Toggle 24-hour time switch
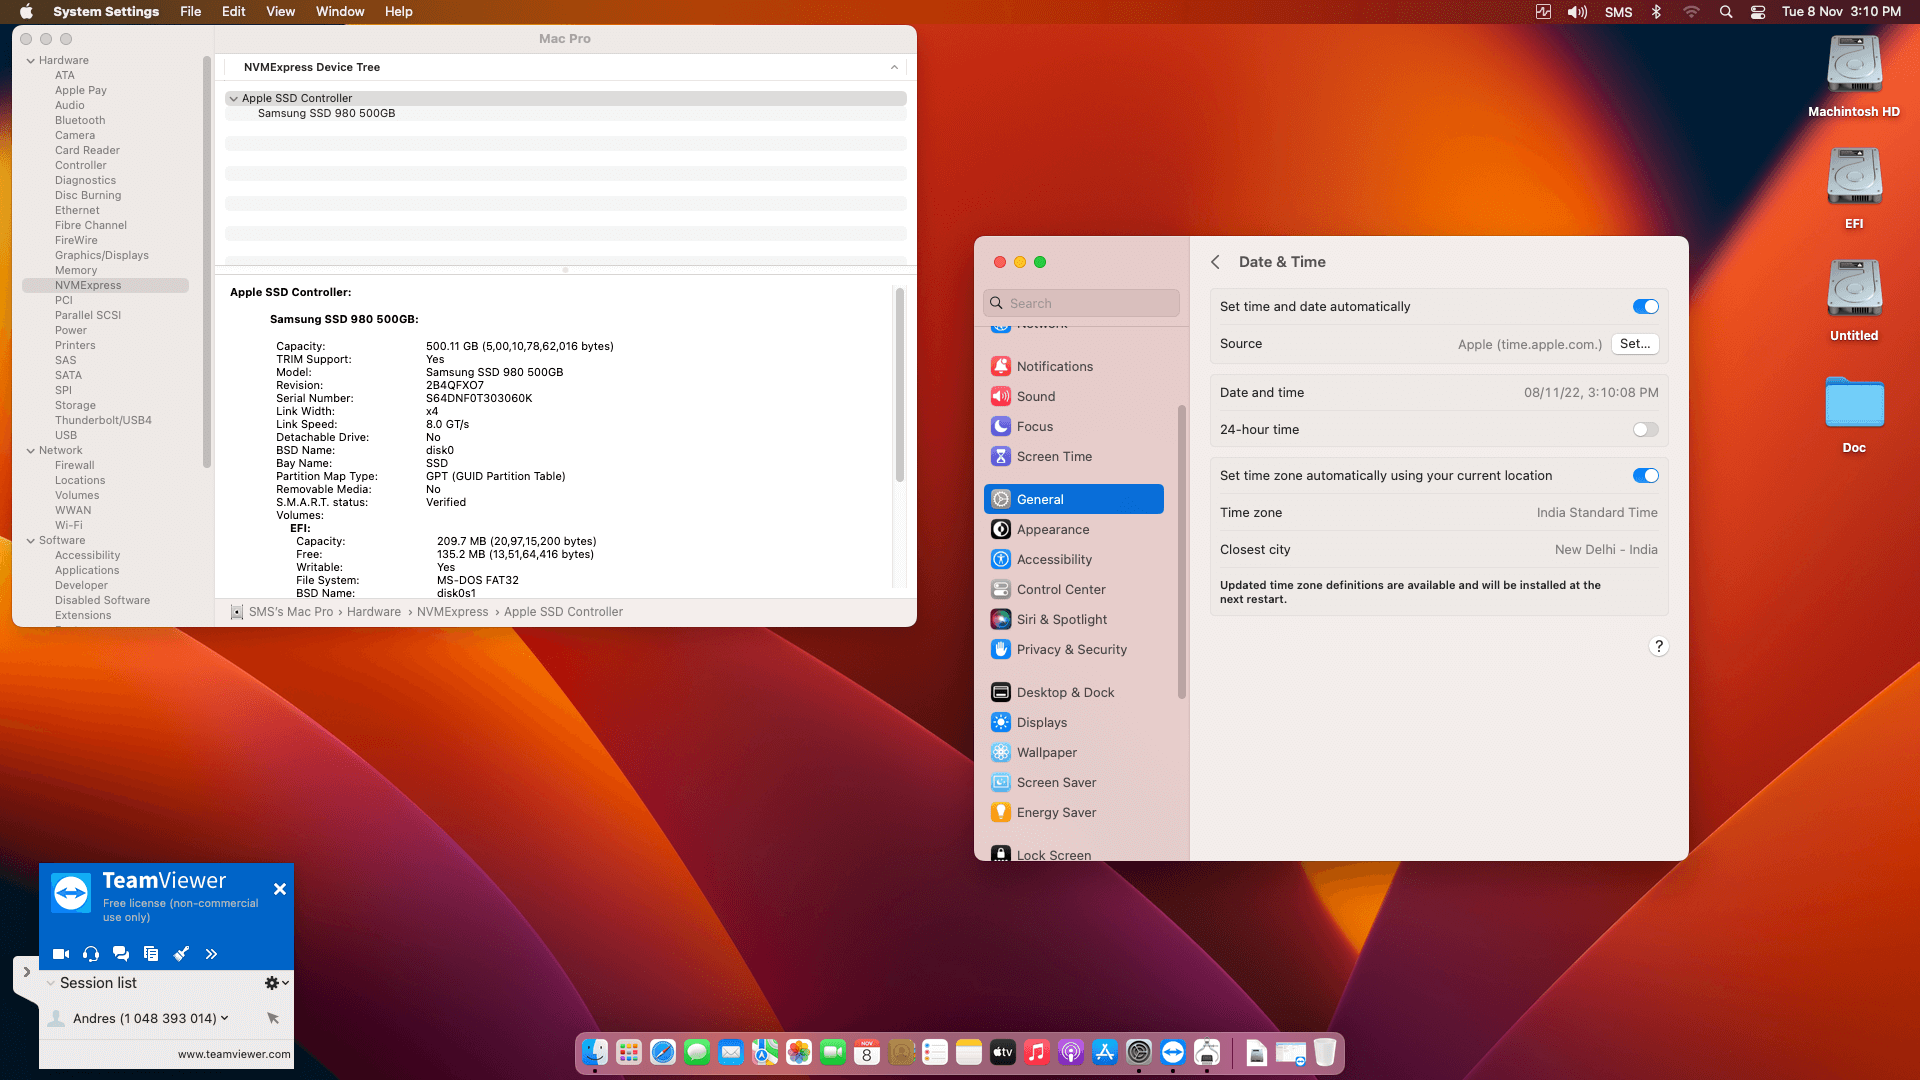This screenshot has height=1080, width=1920. pyautogui.click(x=1645, y=430)
